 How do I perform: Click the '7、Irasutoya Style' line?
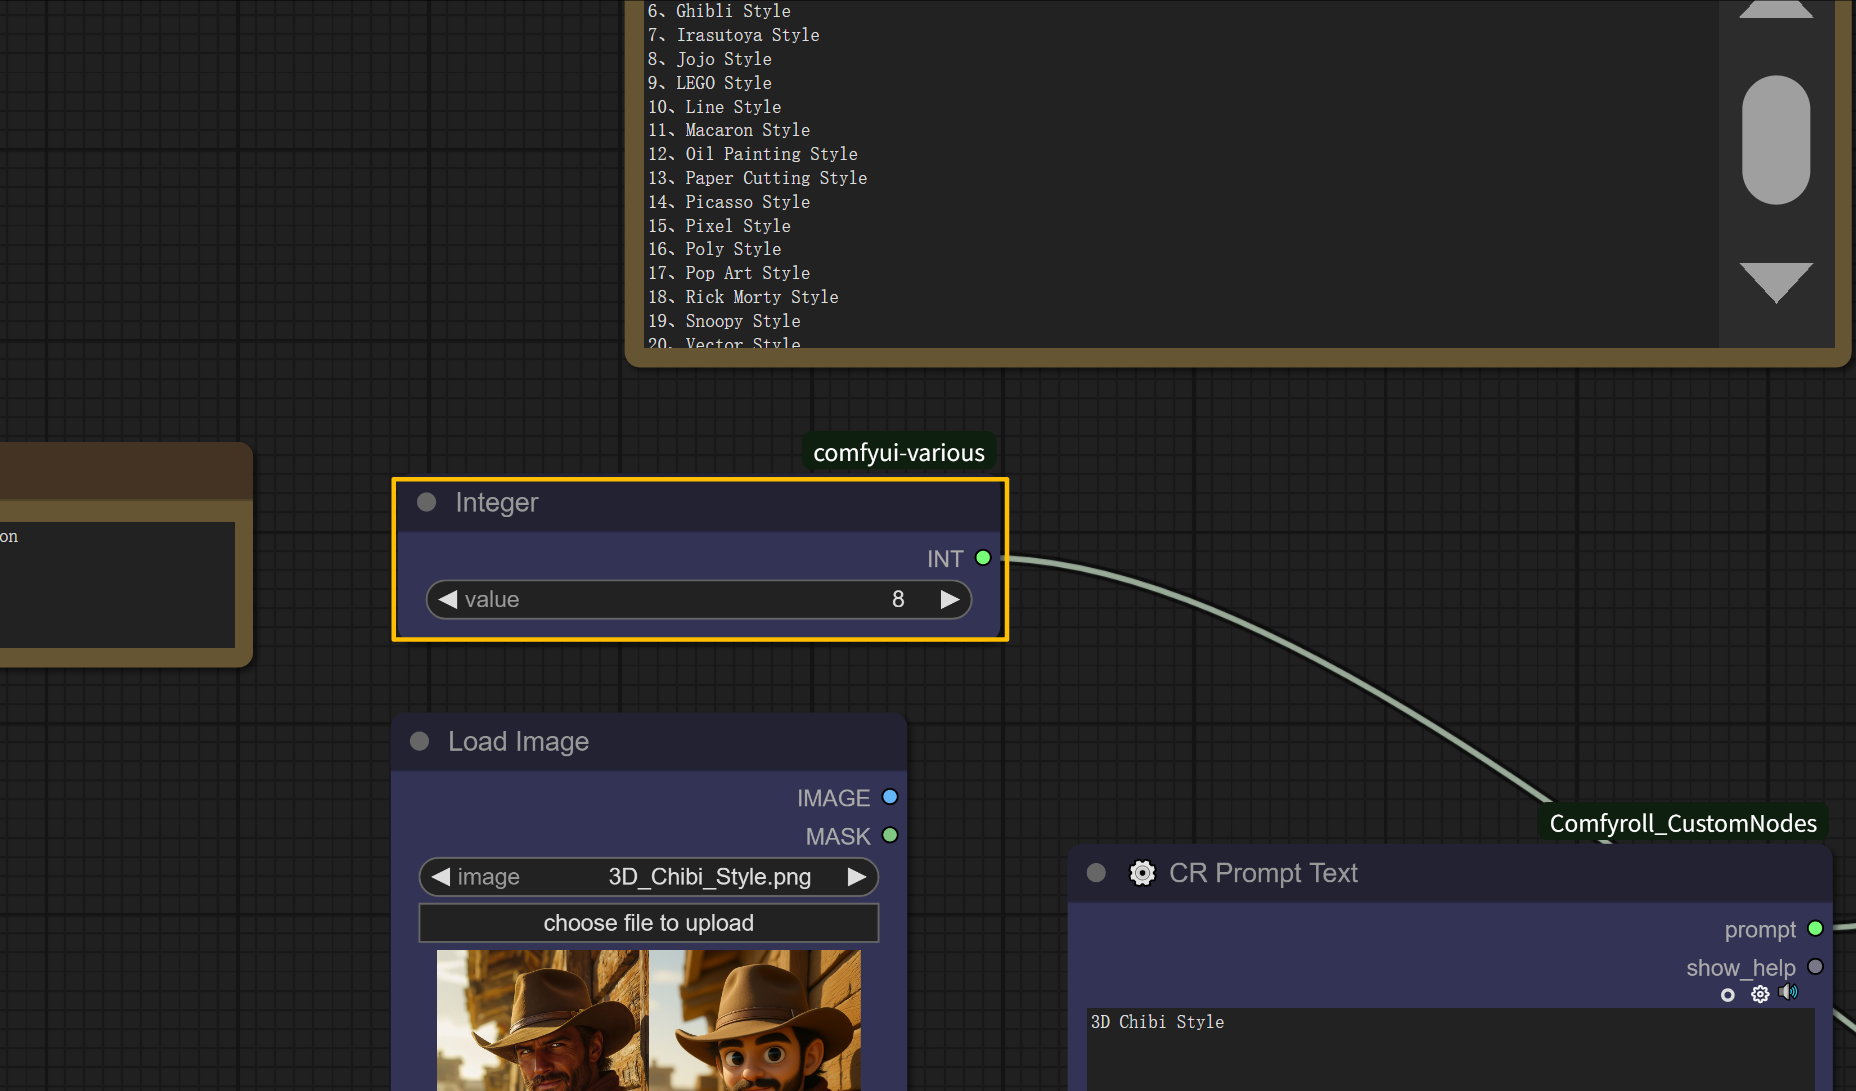733,35
